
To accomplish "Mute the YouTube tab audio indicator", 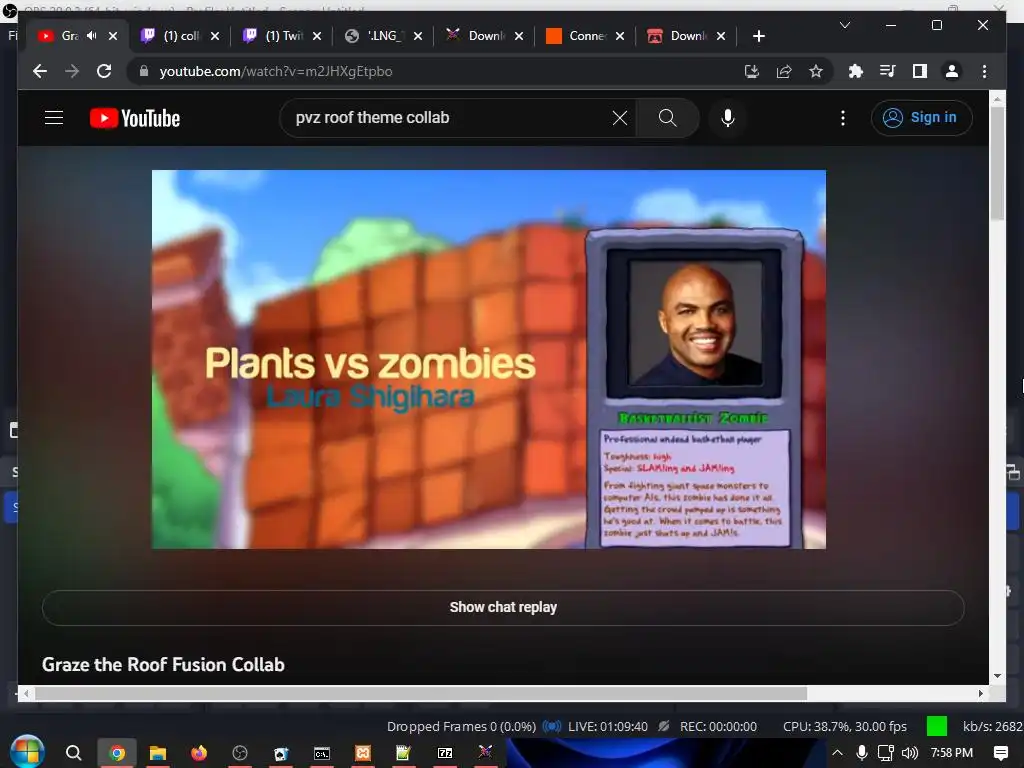I will [x=91, y=36].
